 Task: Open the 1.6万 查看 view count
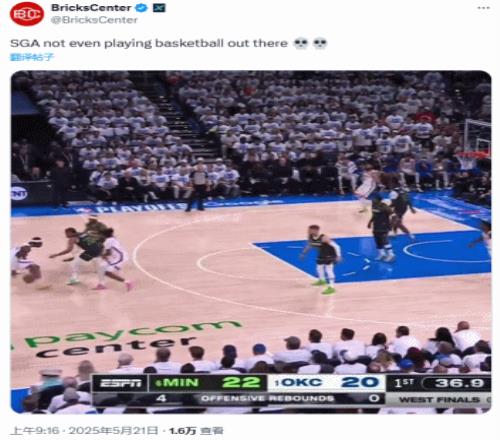click(196, 431)
